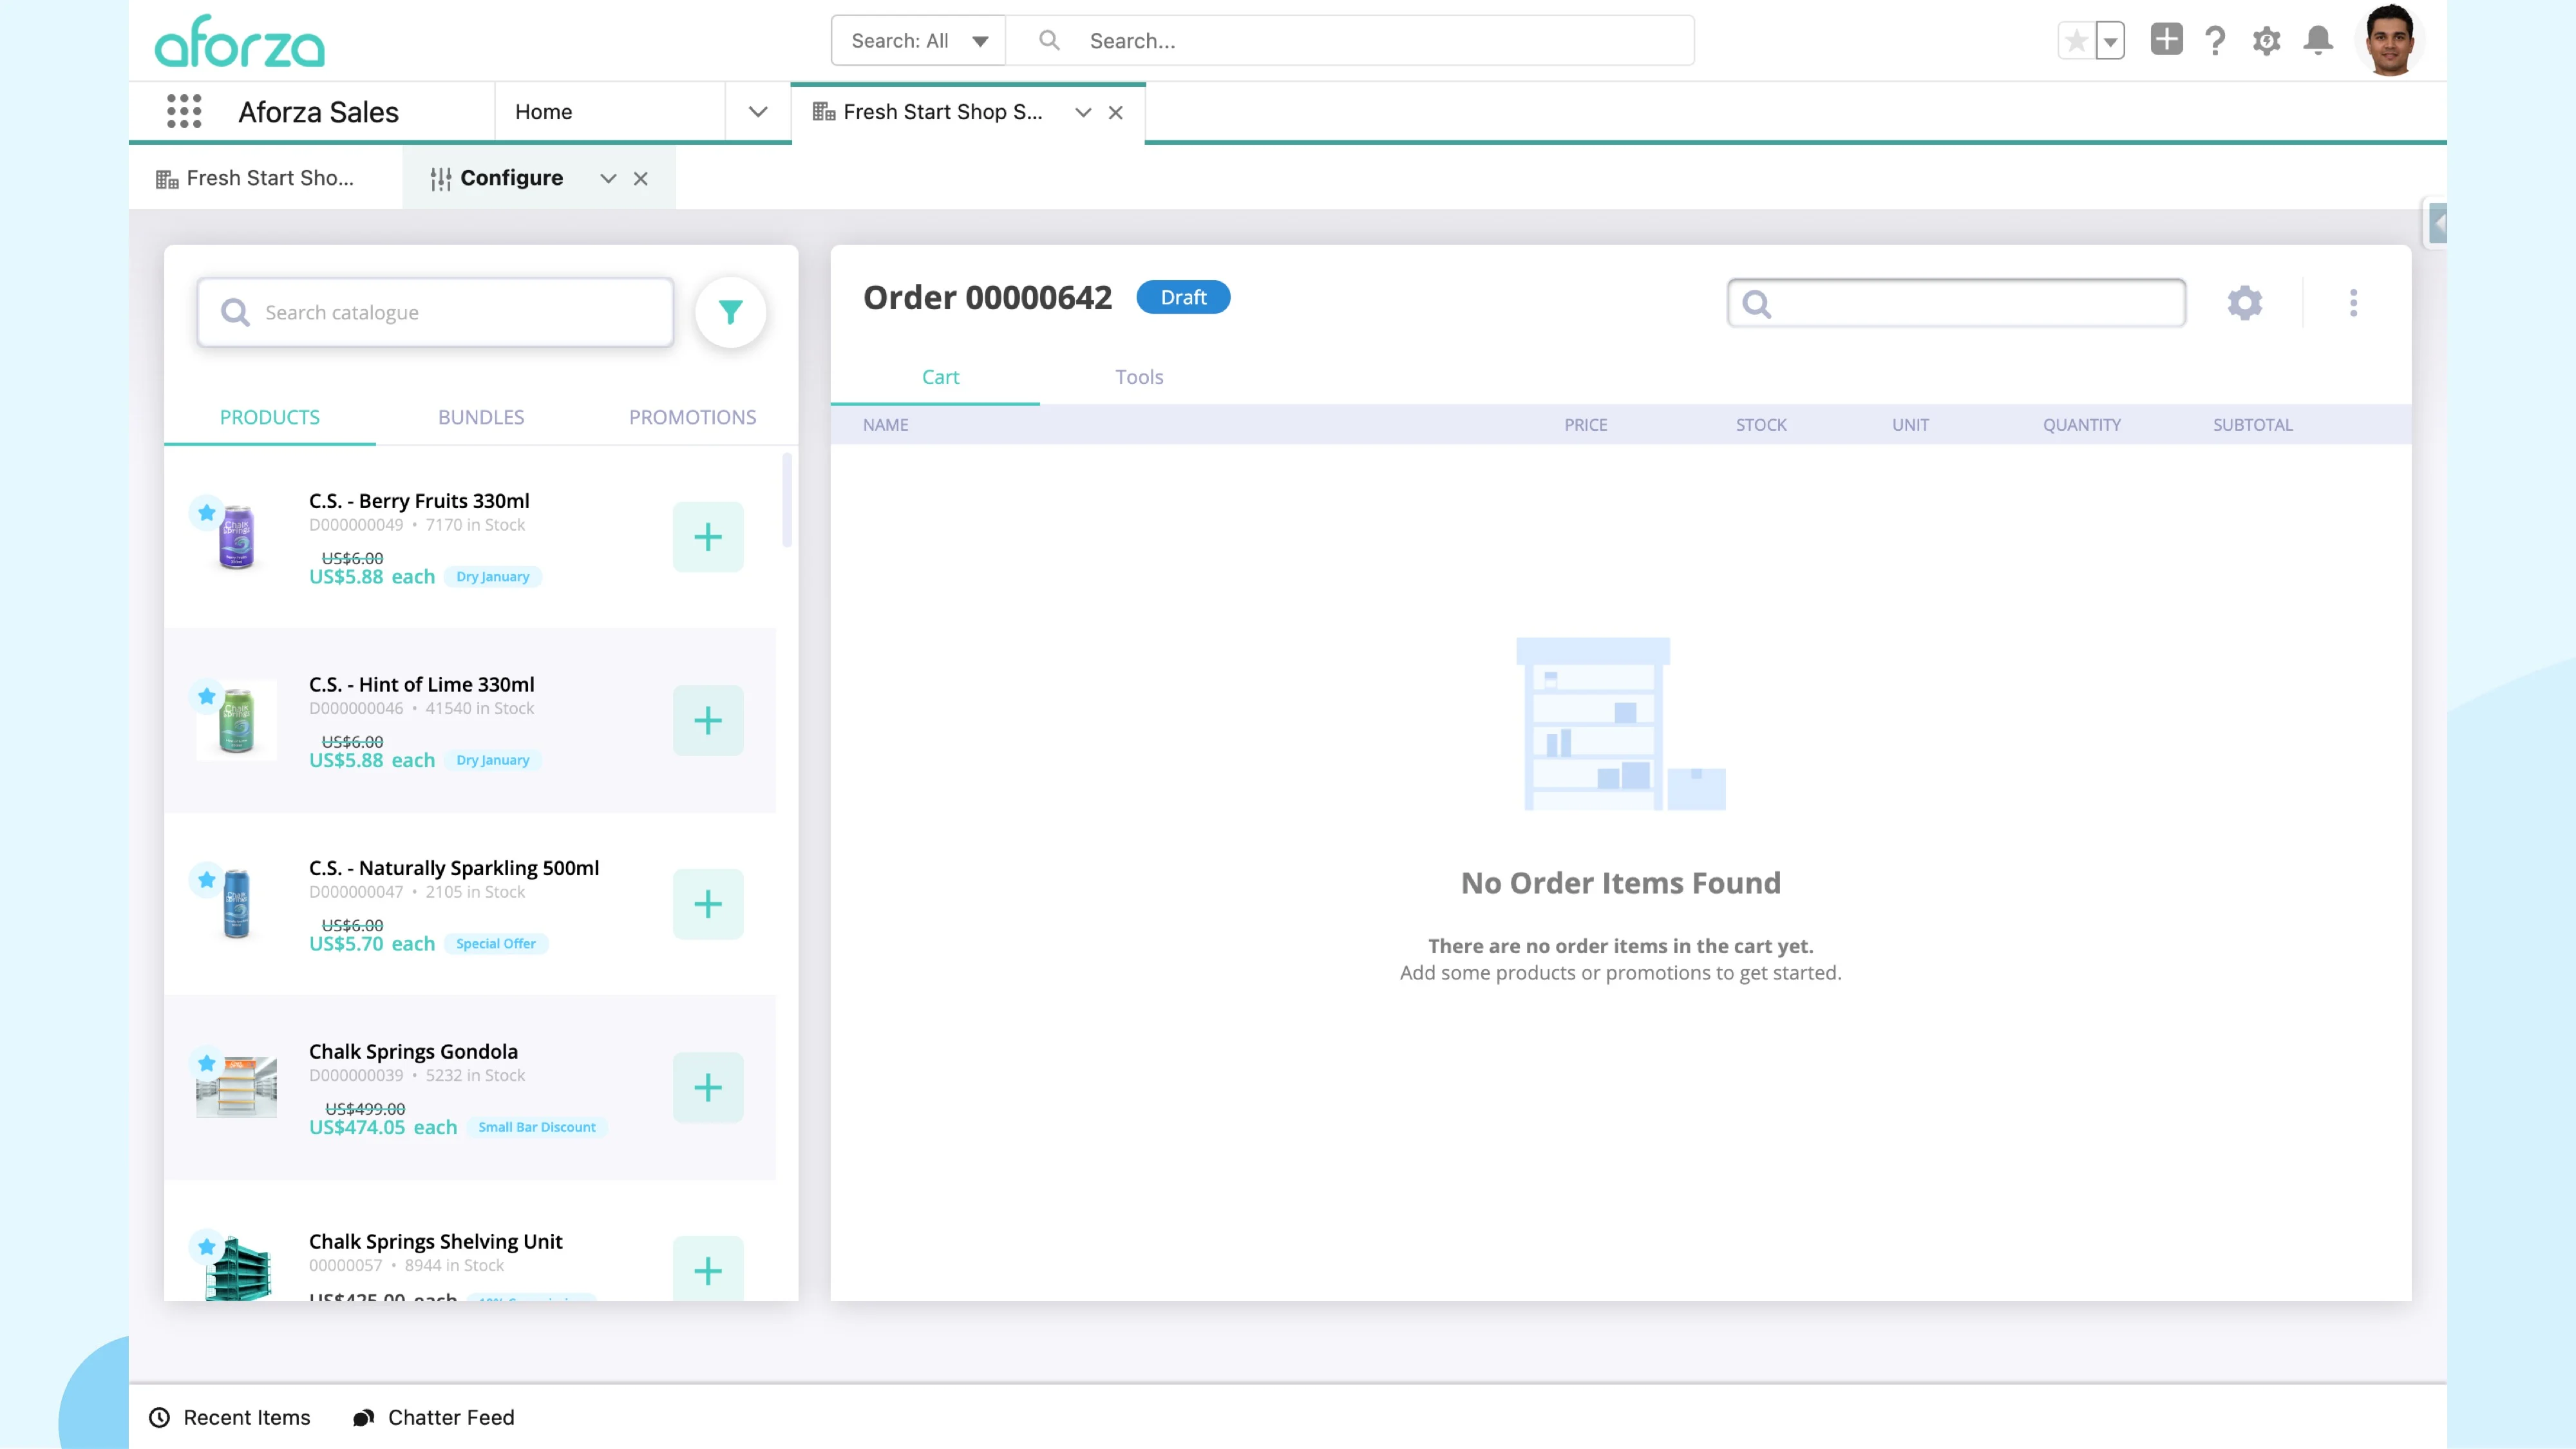The image size is (2576, 1449).
Task: Add Chalk Springs Shelving Unit to cart
Action: point(708,1269)
